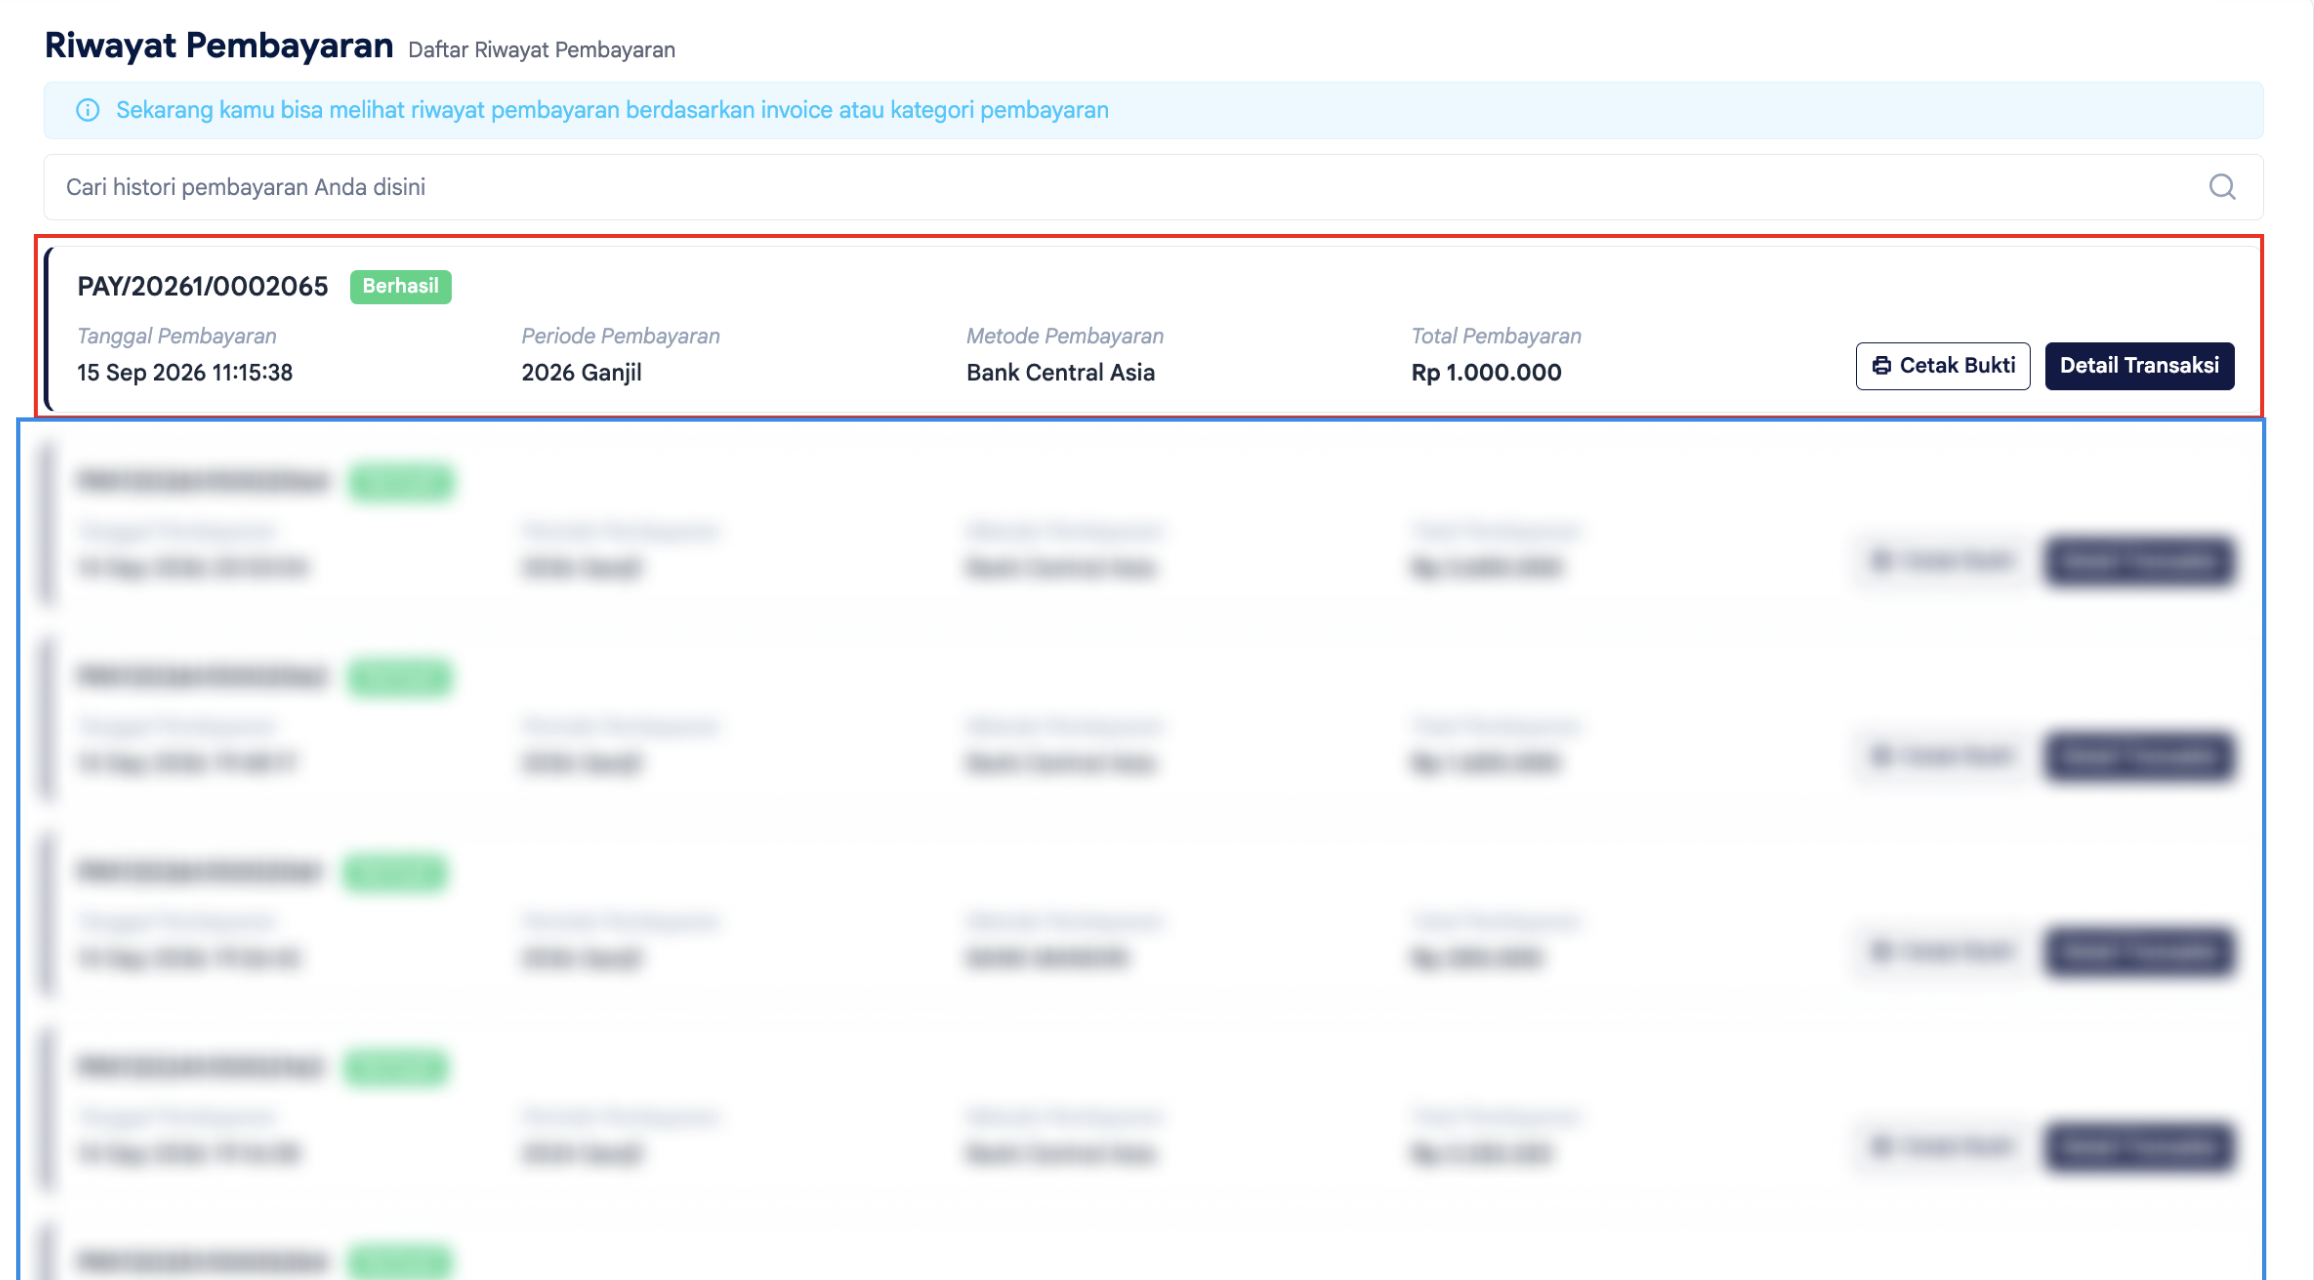2314x1280 pixels.
Task: Click the info icon in the blue banner
Action: pyautogui.click(x=88, y=110)
